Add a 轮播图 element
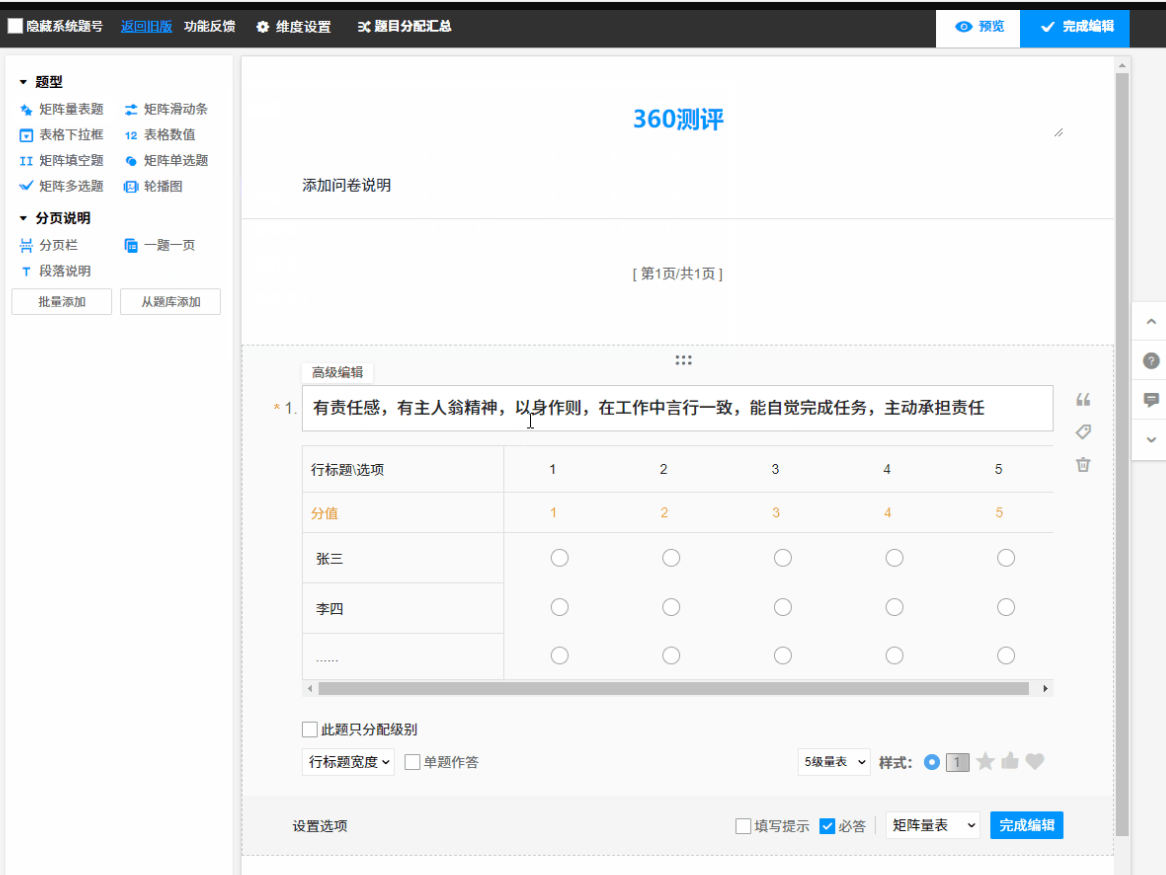The image size is (1166, 875). click(x=153, y=187)
